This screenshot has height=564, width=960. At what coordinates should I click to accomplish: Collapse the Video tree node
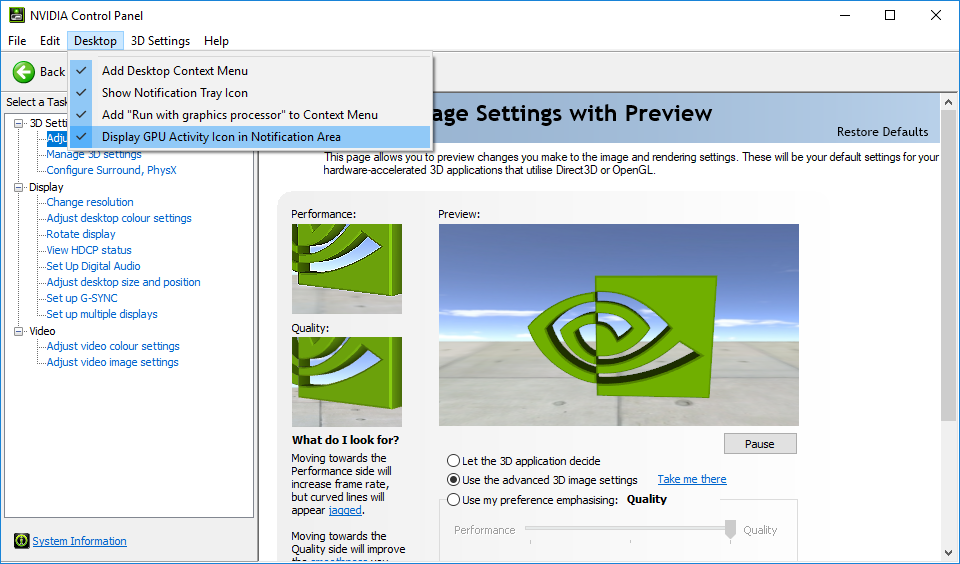point(18,331)
